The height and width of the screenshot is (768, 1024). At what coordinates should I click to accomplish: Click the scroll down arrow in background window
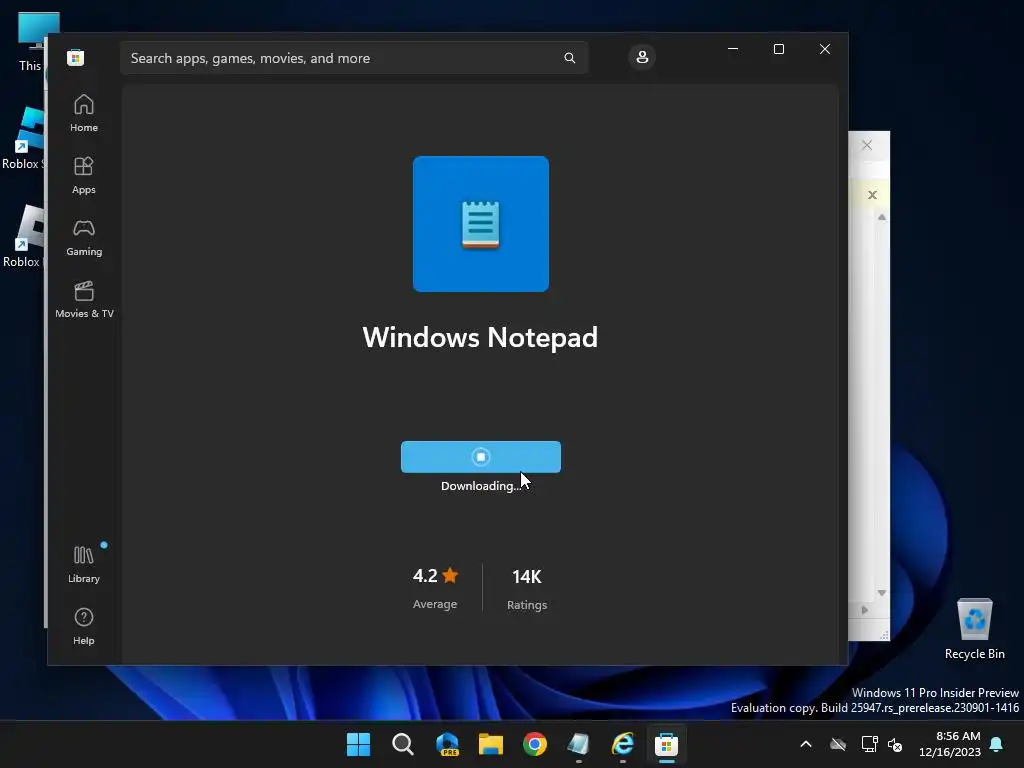tap(882, 593)
